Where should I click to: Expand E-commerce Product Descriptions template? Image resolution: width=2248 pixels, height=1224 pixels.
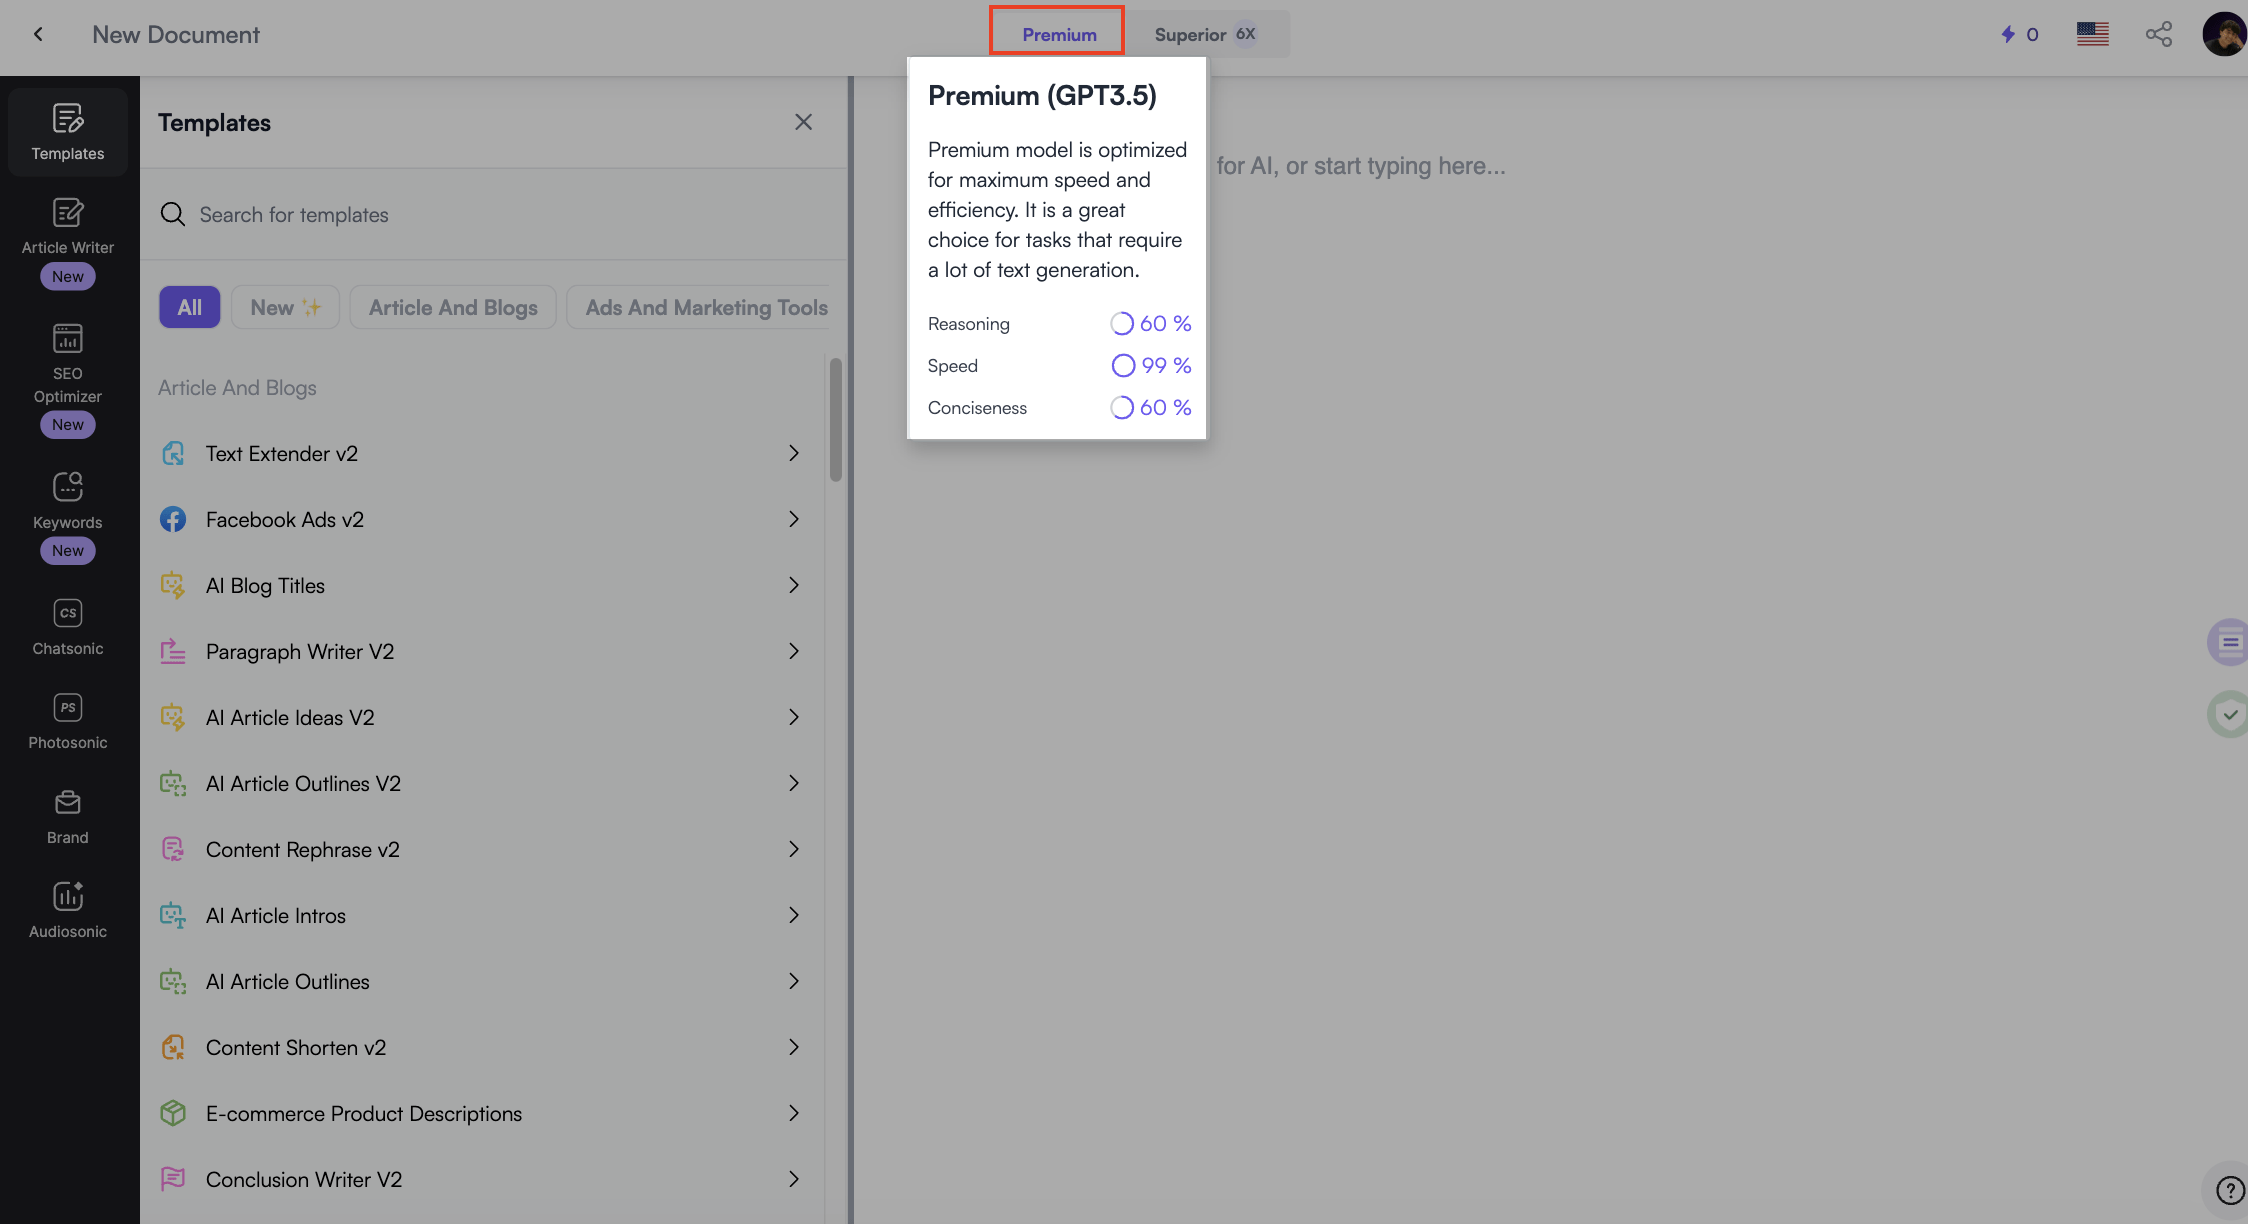[x=794, y=1114]
